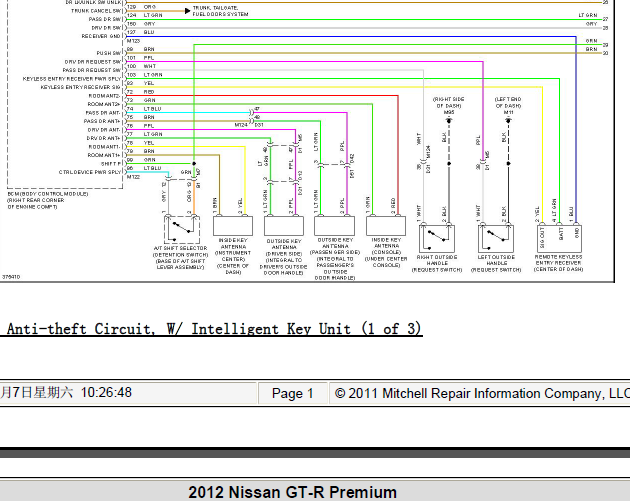The height and width of the screenshot is (501, 630).
Task: Click the PASS DR ANT- pin label
Action: point(103,113)
